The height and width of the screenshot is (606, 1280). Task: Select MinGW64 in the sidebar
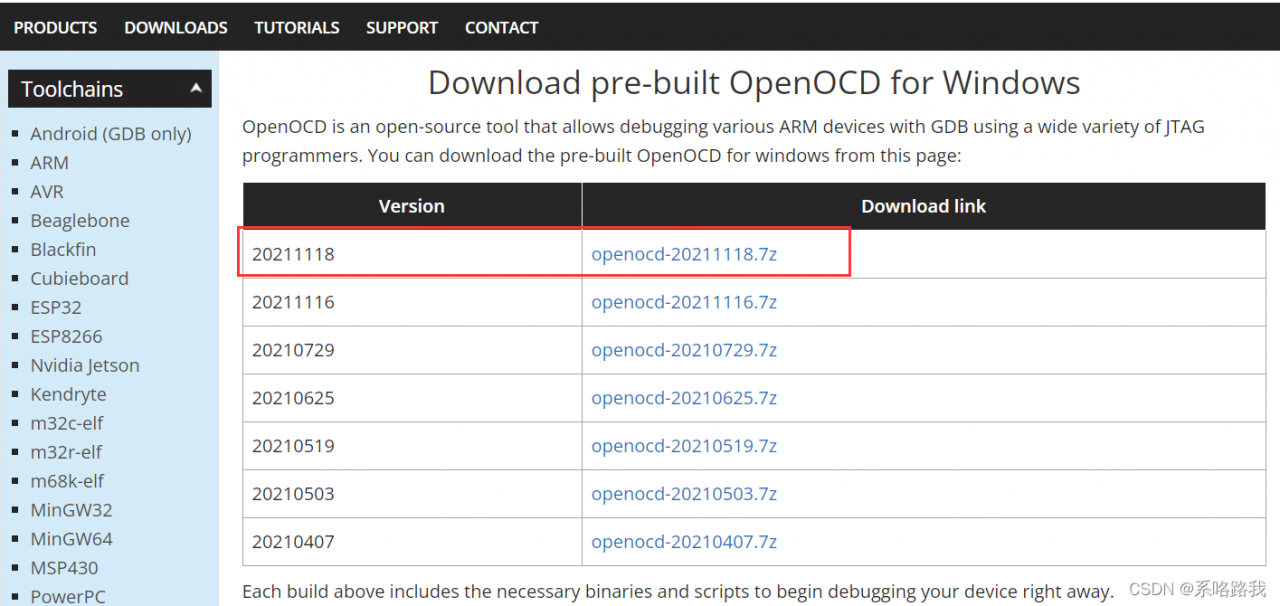[72, 539]
